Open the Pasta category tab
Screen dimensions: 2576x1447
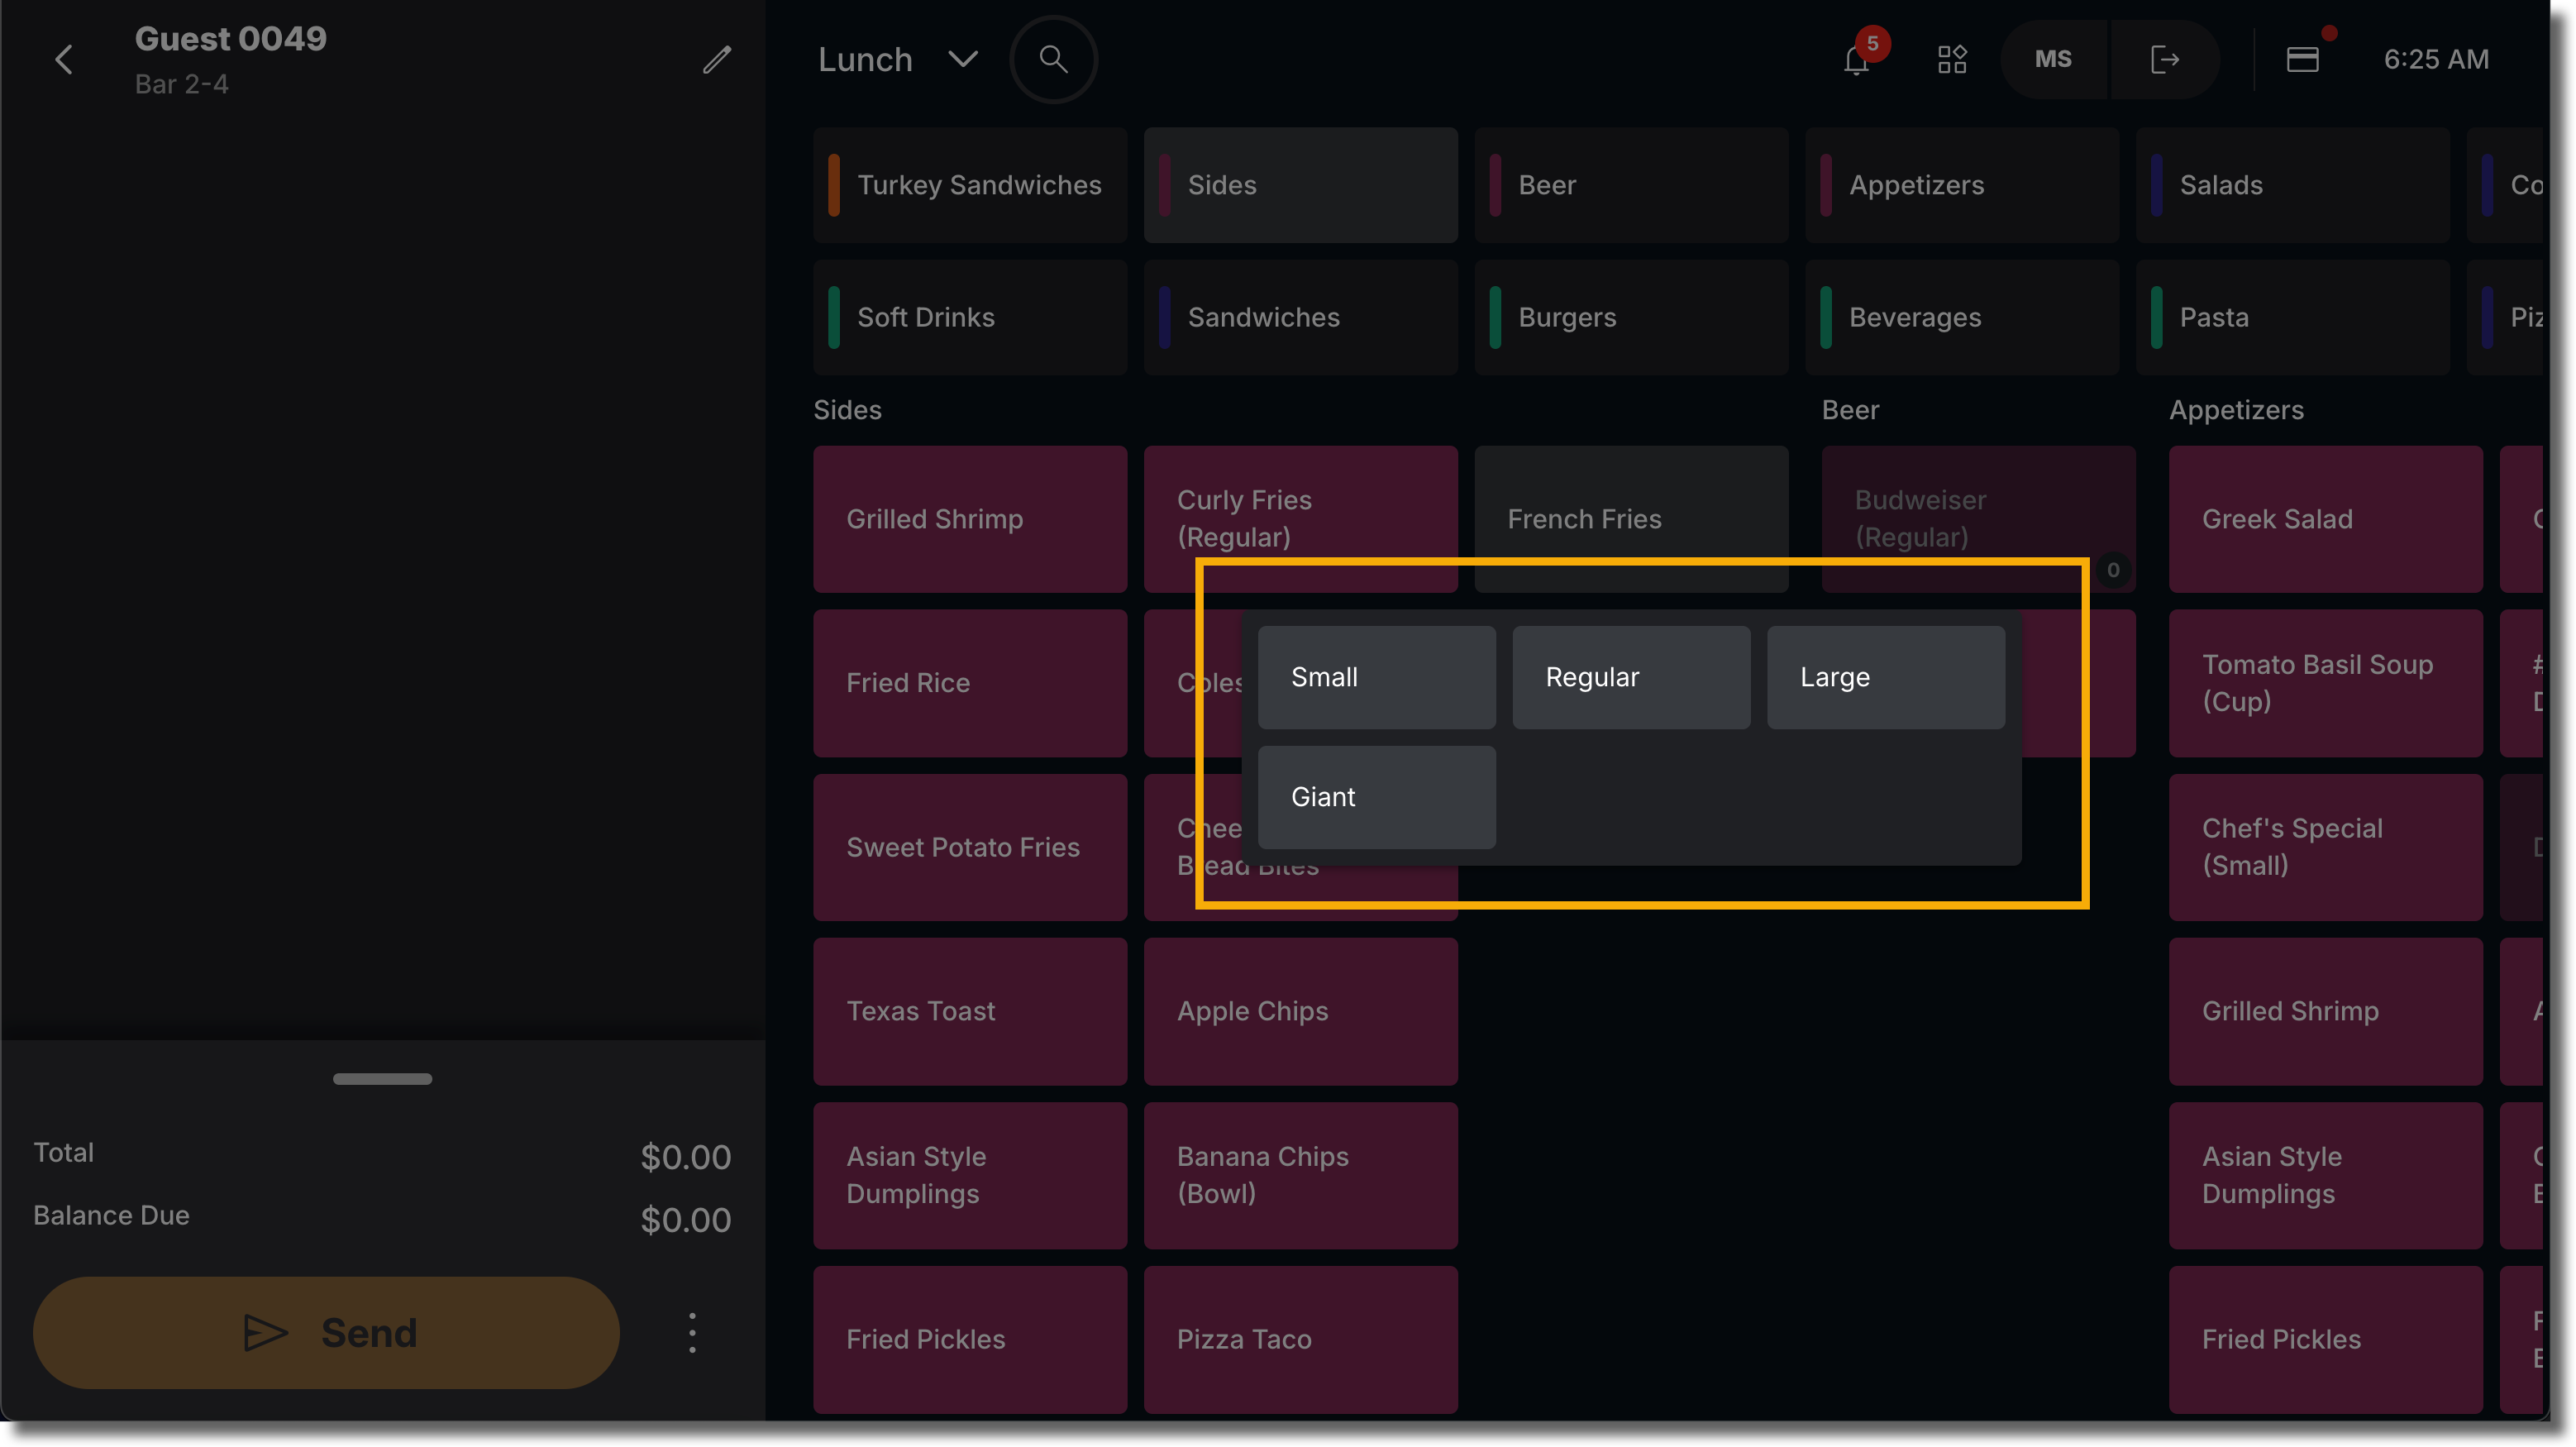coord(2292,317)
